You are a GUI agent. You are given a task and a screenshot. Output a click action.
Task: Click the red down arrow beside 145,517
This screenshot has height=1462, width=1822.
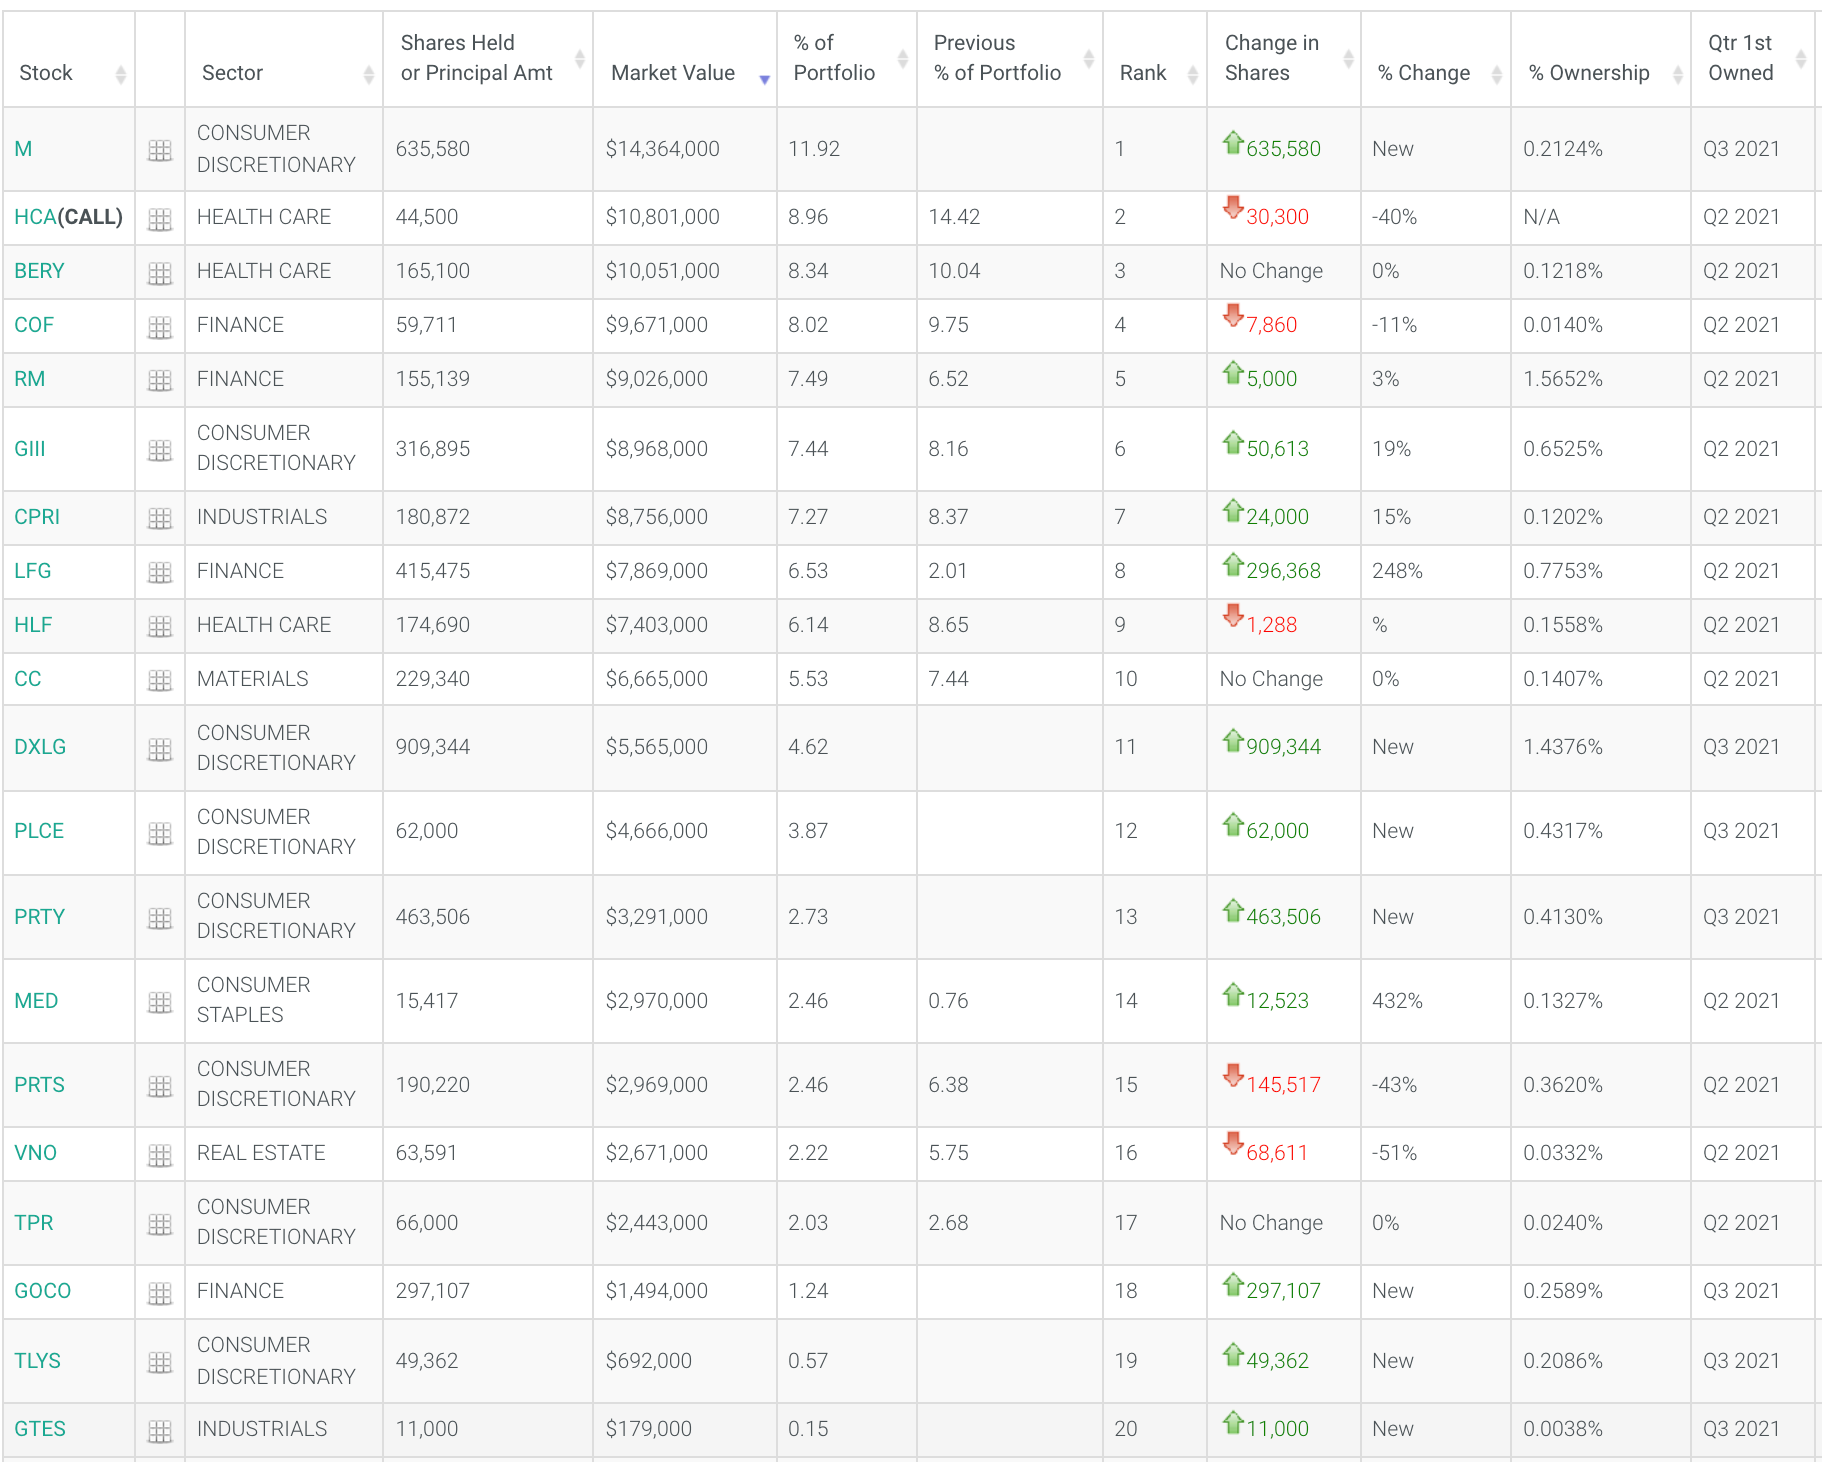pyautogui.click(x=1233, y=1076)
